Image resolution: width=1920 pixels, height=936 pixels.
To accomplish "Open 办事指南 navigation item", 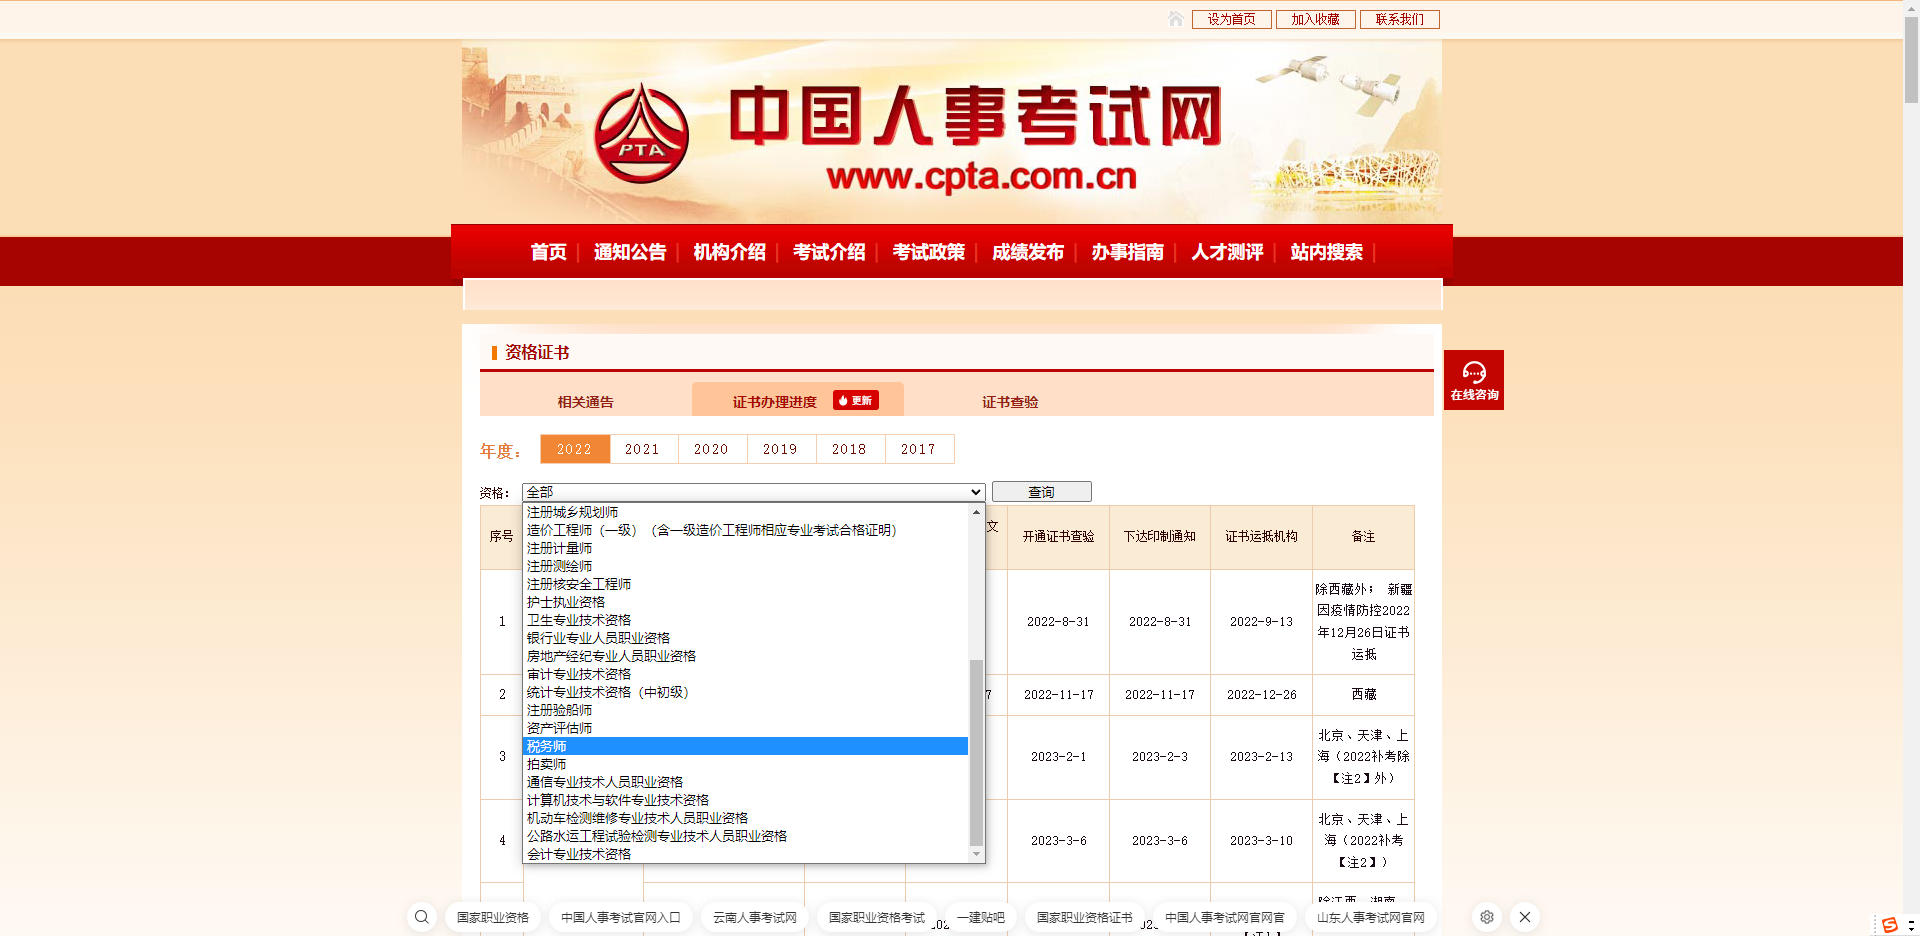I will [1128, 252].
